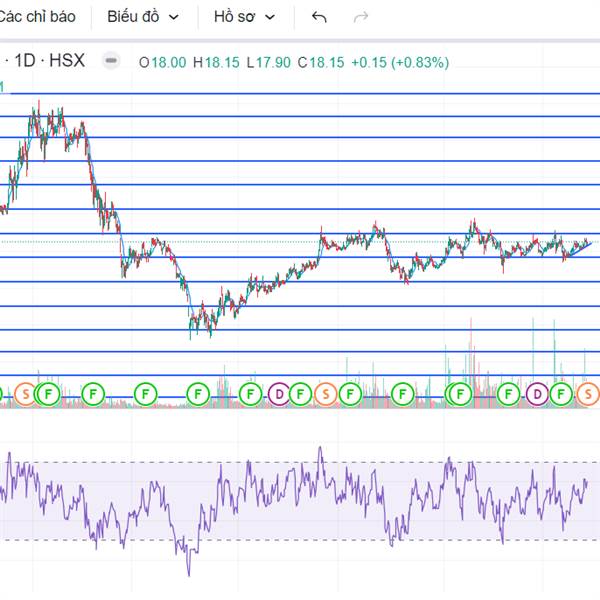This screenshot has height=600, width=600.
Task: Open the F marker just left of first D marker
Action: [250, 394]
